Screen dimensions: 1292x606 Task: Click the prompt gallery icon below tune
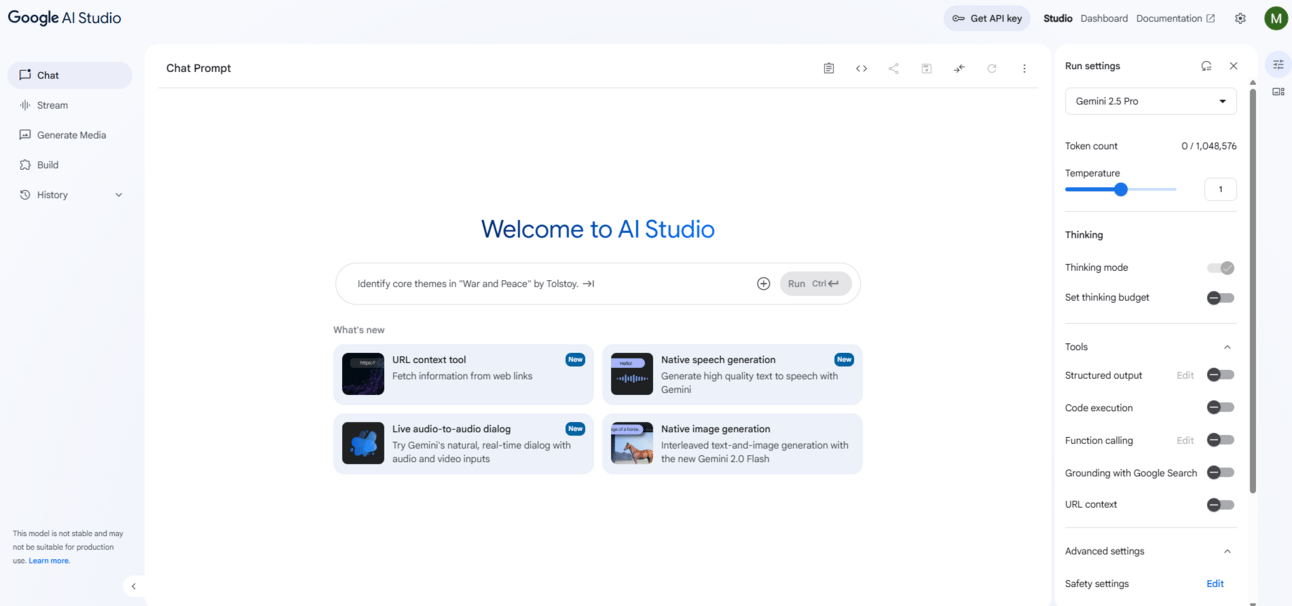(x=1278, y=91)
